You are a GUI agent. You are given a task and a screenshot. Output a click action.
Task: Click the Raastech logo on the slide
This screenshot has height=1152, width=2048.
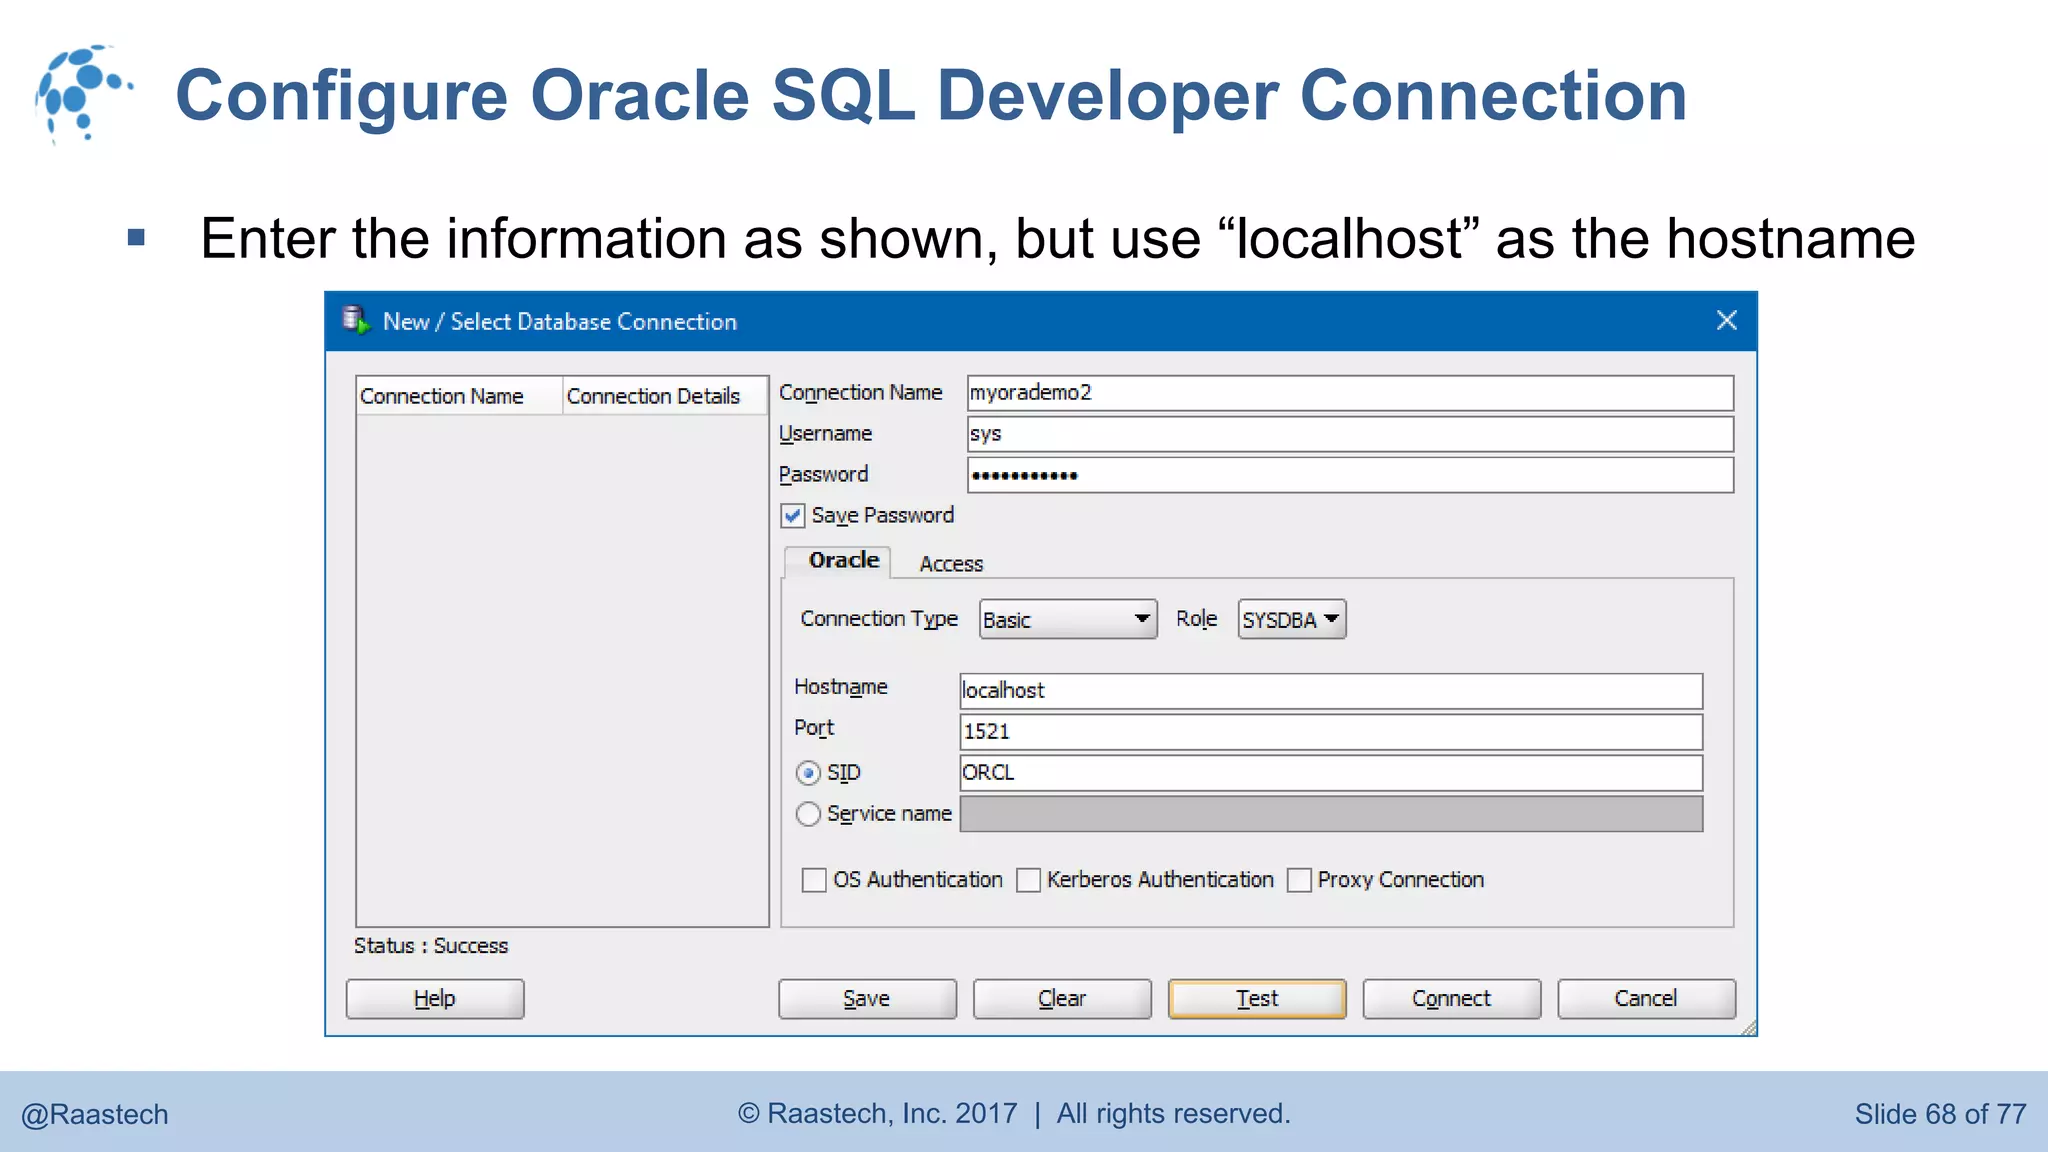point(84,94)
